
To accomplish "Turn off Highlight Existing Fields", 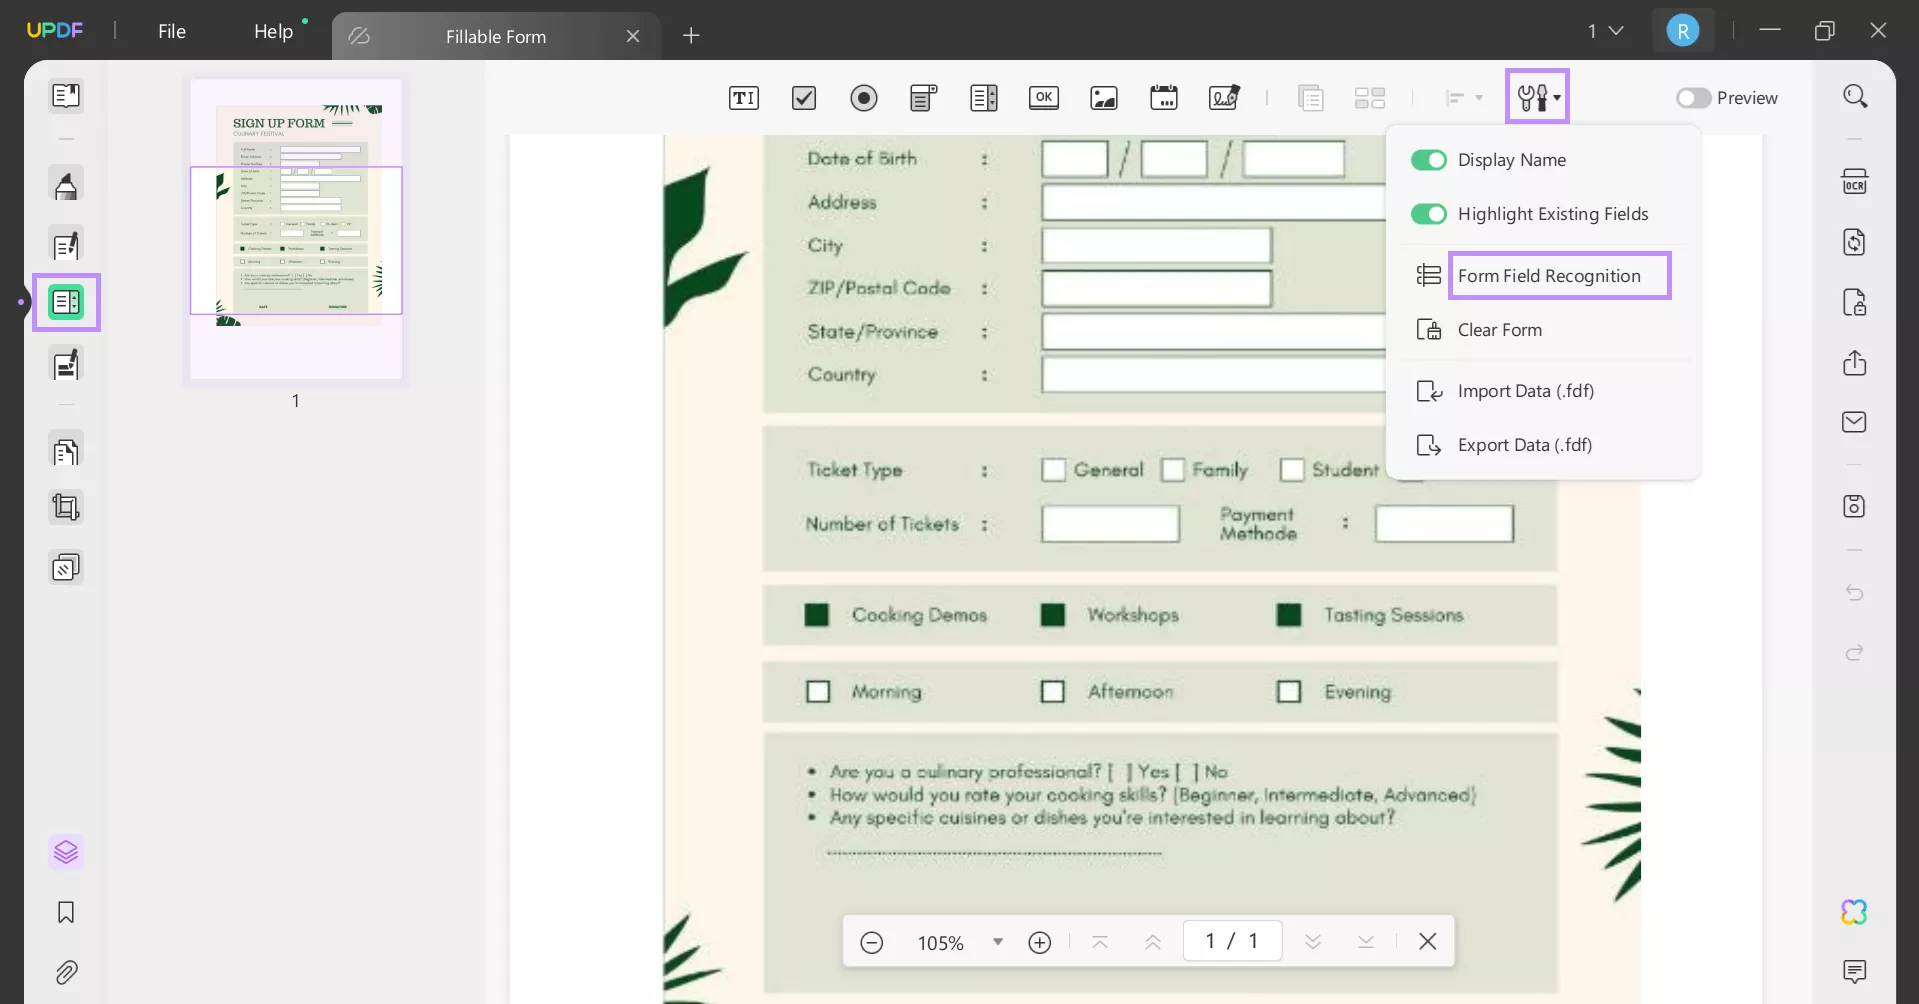I will (1428, 214).
